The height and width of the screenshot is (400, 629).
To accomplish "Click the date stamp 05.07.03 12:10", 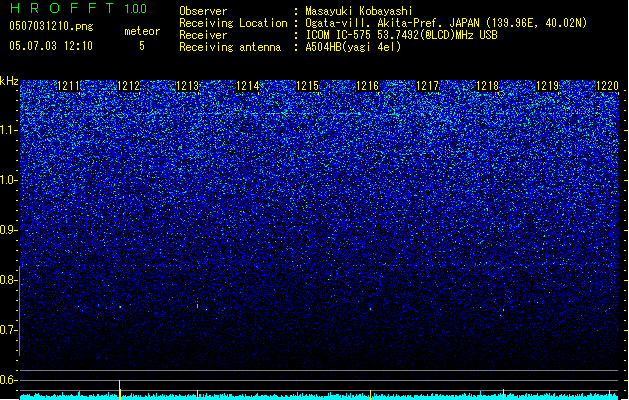I will 51,46.
